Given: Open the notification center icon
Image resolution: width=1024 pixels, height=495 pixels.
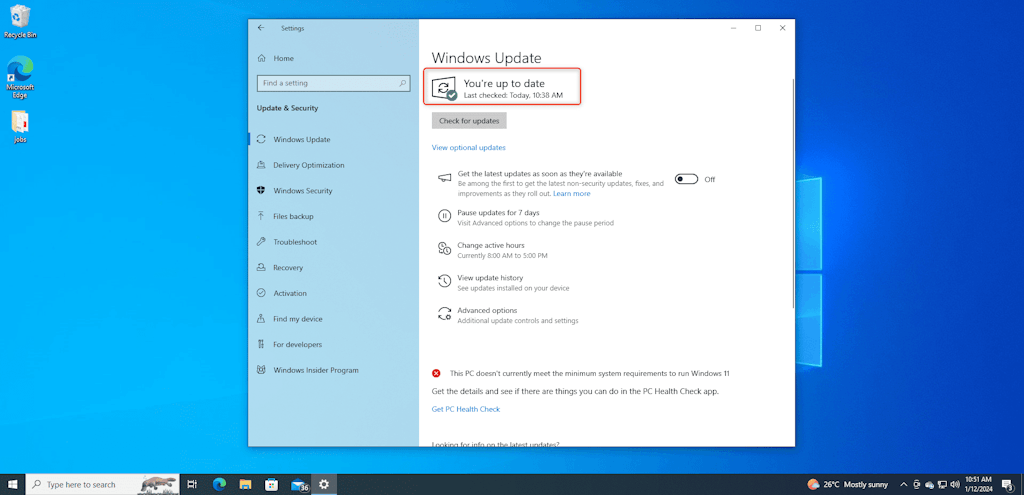Looking at the screenshot, I should point(1007,485).
